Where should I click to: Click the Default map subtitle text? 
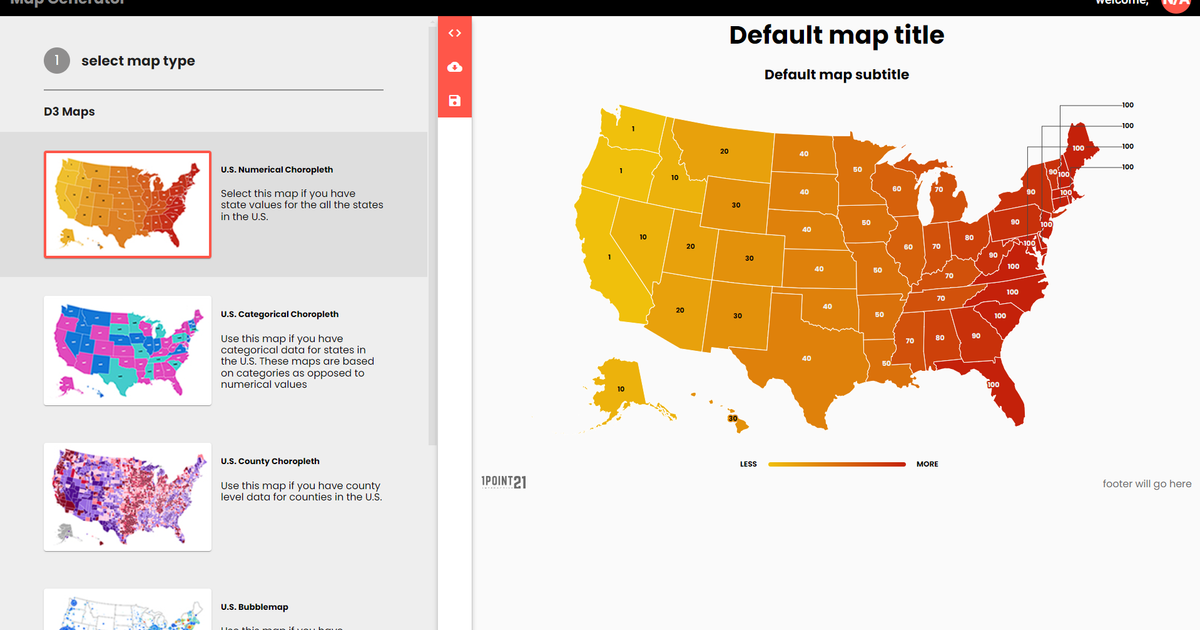[x=836, y=74]
